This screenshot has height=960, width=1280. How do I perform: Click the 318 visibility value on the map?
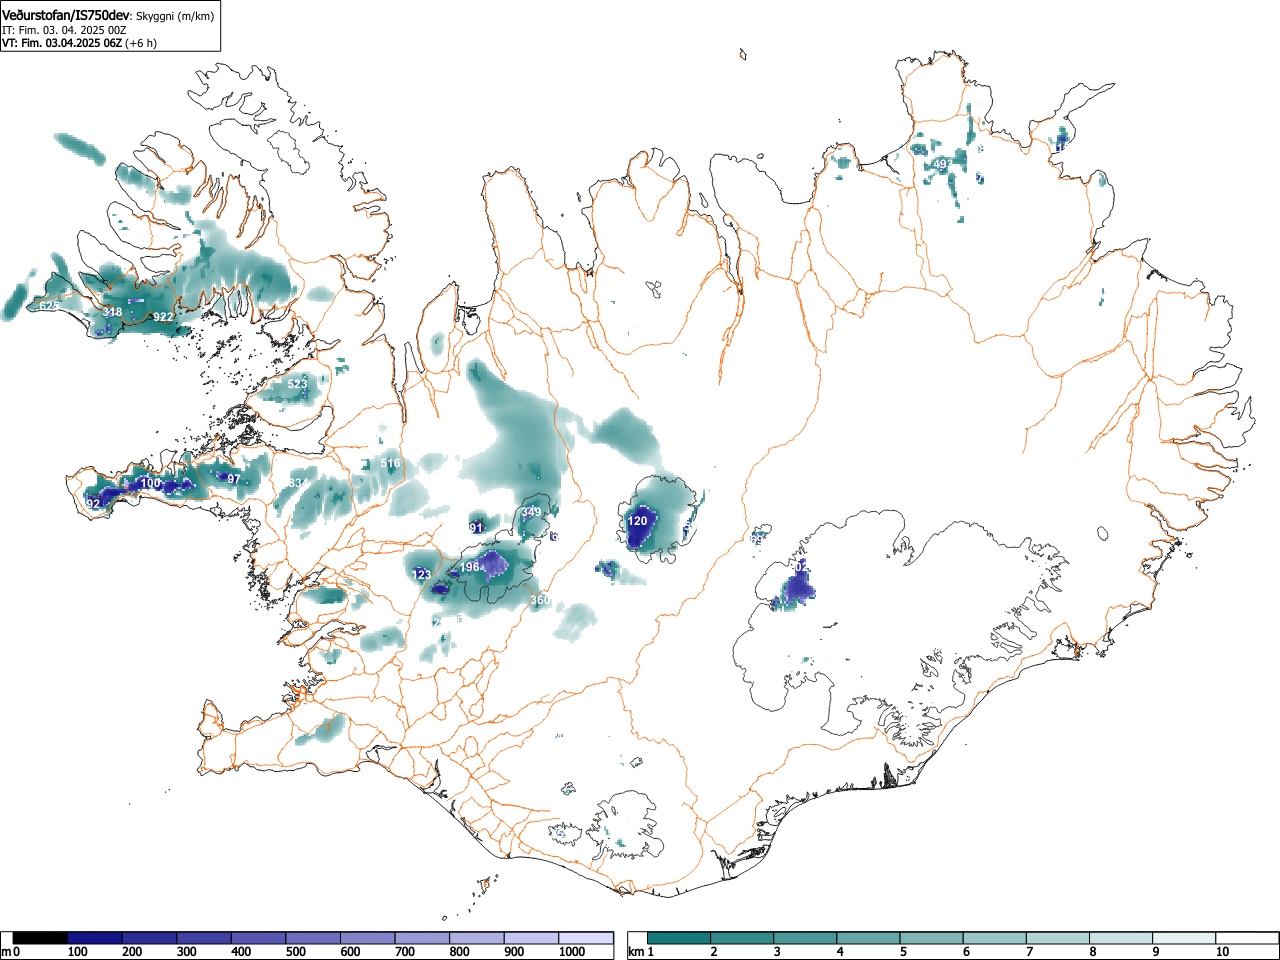[x=113, y=312]
